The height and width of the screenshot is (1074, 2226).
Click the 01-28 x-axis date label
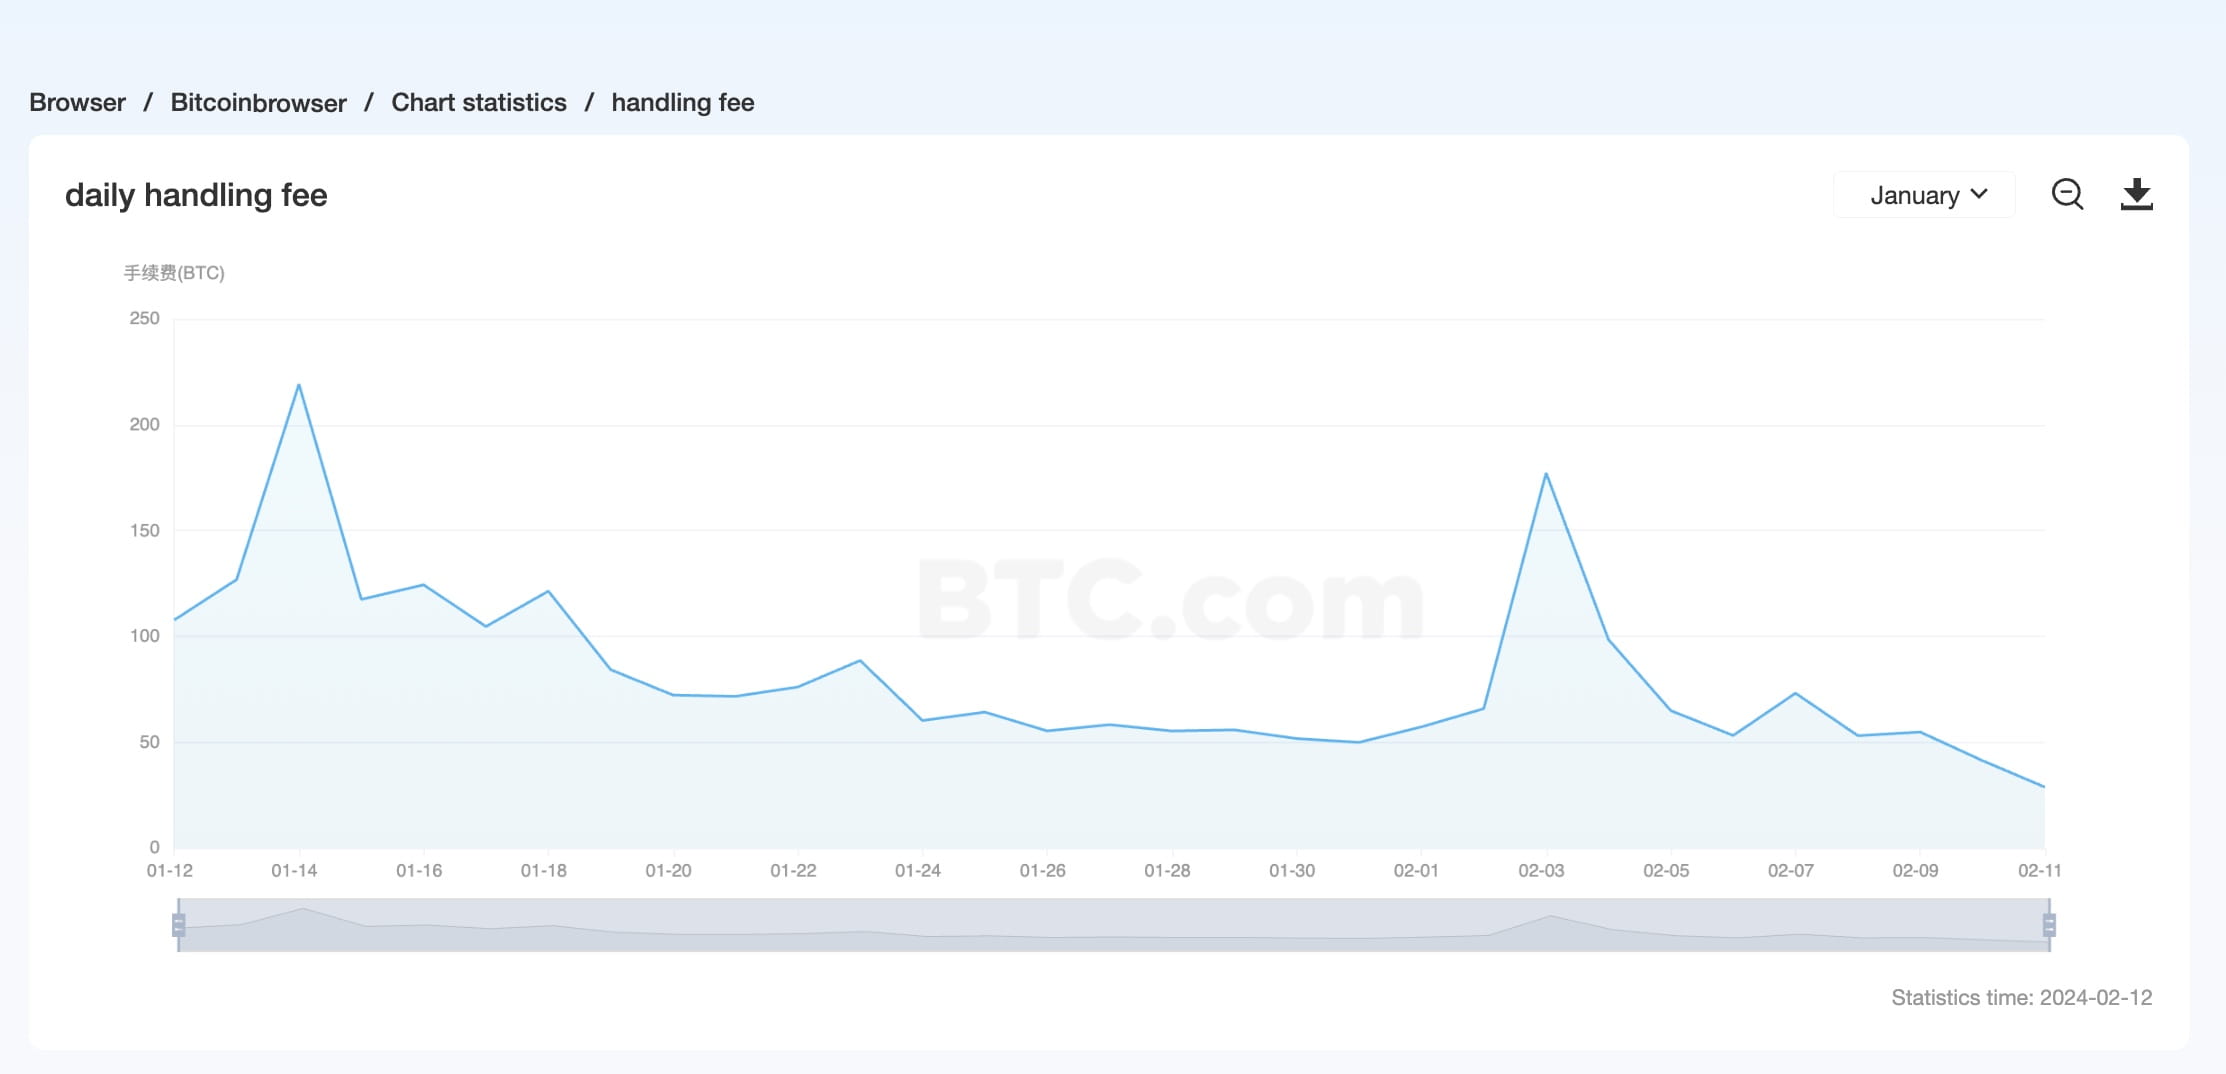[x=1167, y=871]
